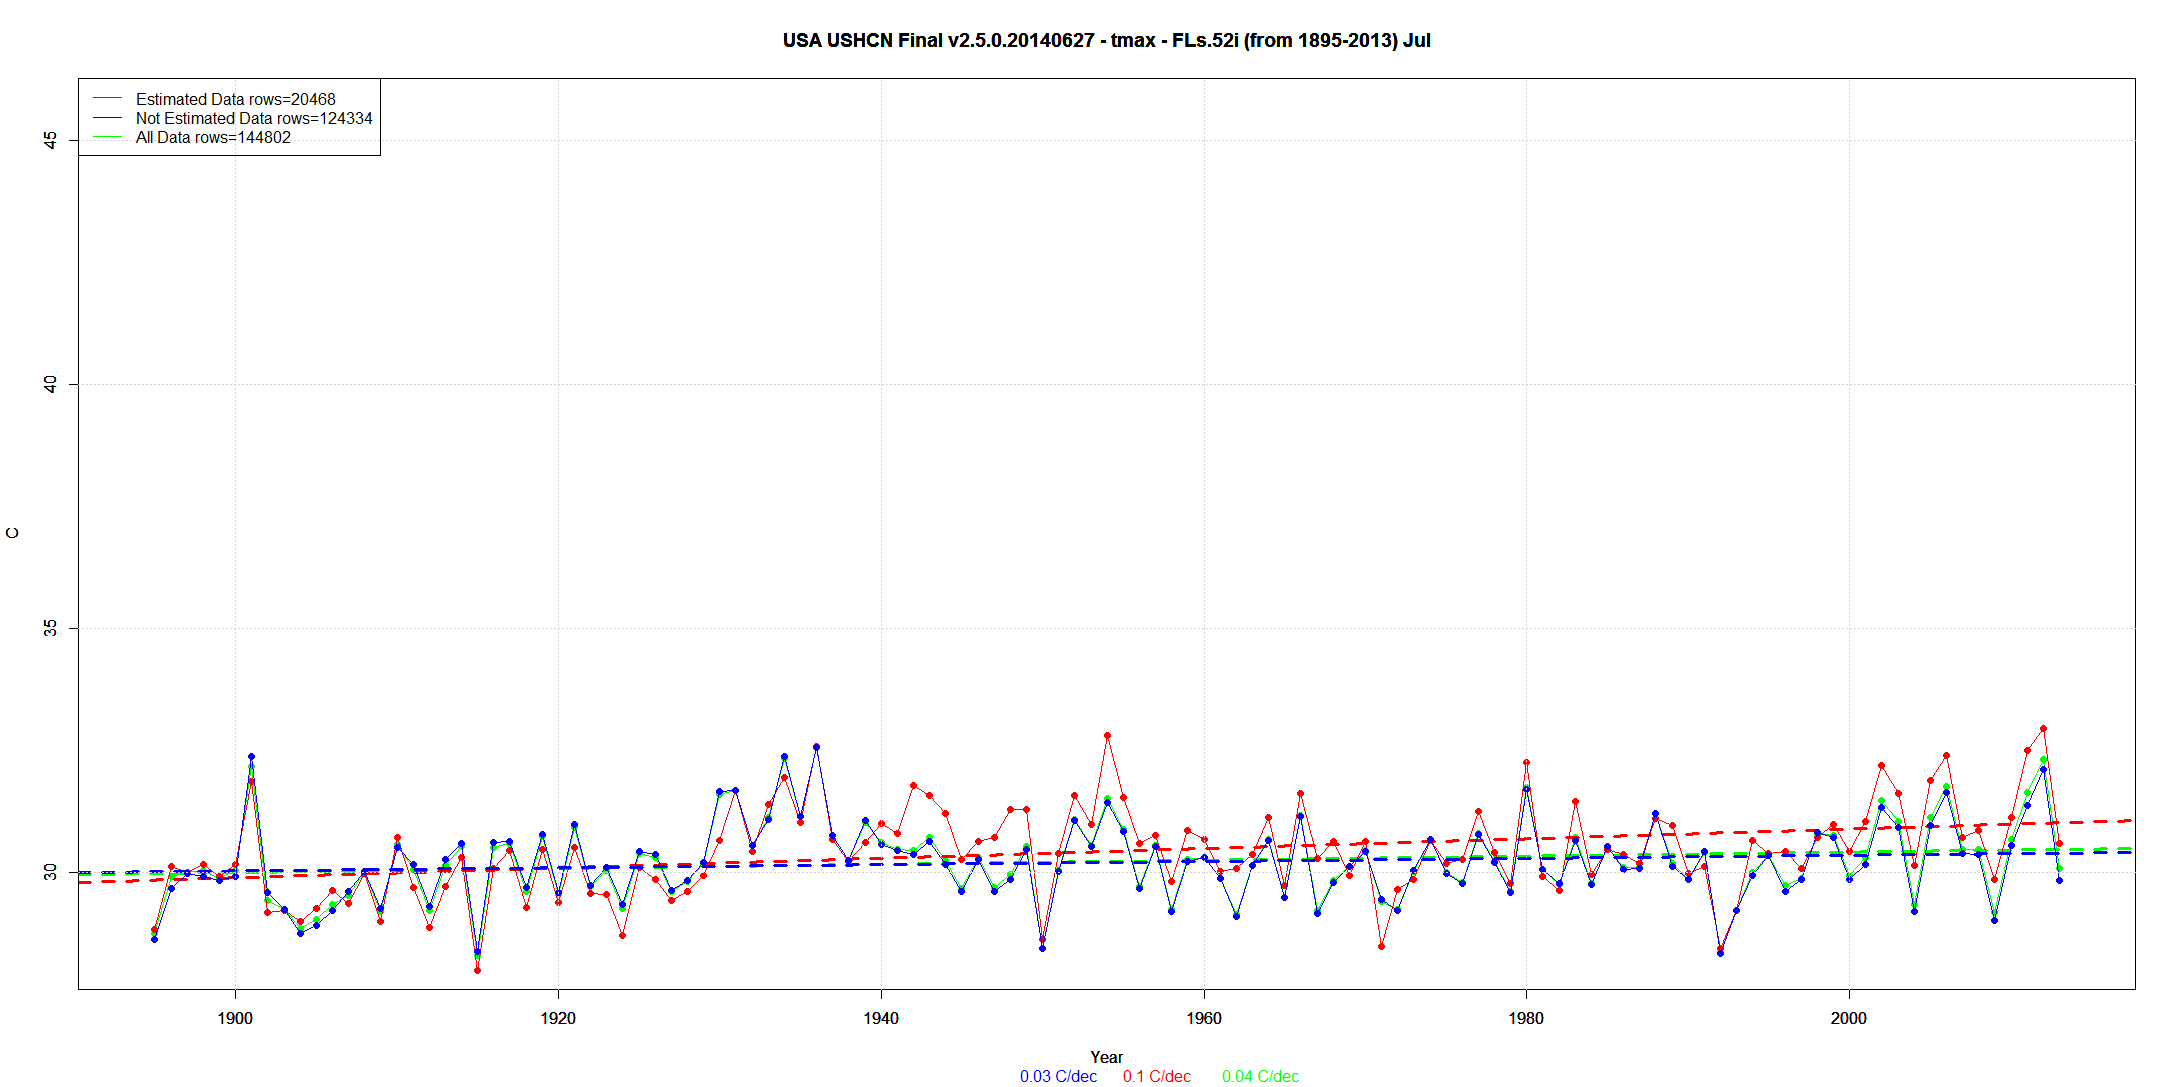Click the All Data legend entry
Image resolution: width=2176 pixels, height=1087 pixels.
coord(213,137)
